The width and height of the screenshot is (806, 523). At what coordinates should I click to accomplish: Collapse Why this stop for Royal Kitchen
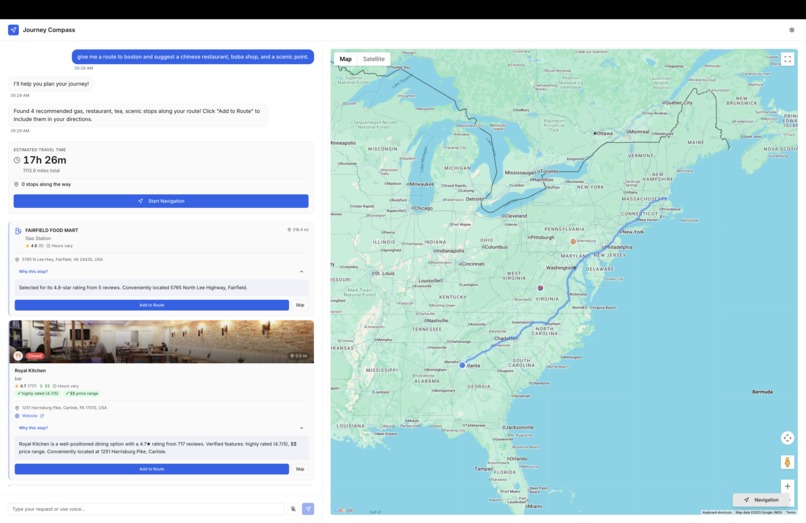point(302,428)
